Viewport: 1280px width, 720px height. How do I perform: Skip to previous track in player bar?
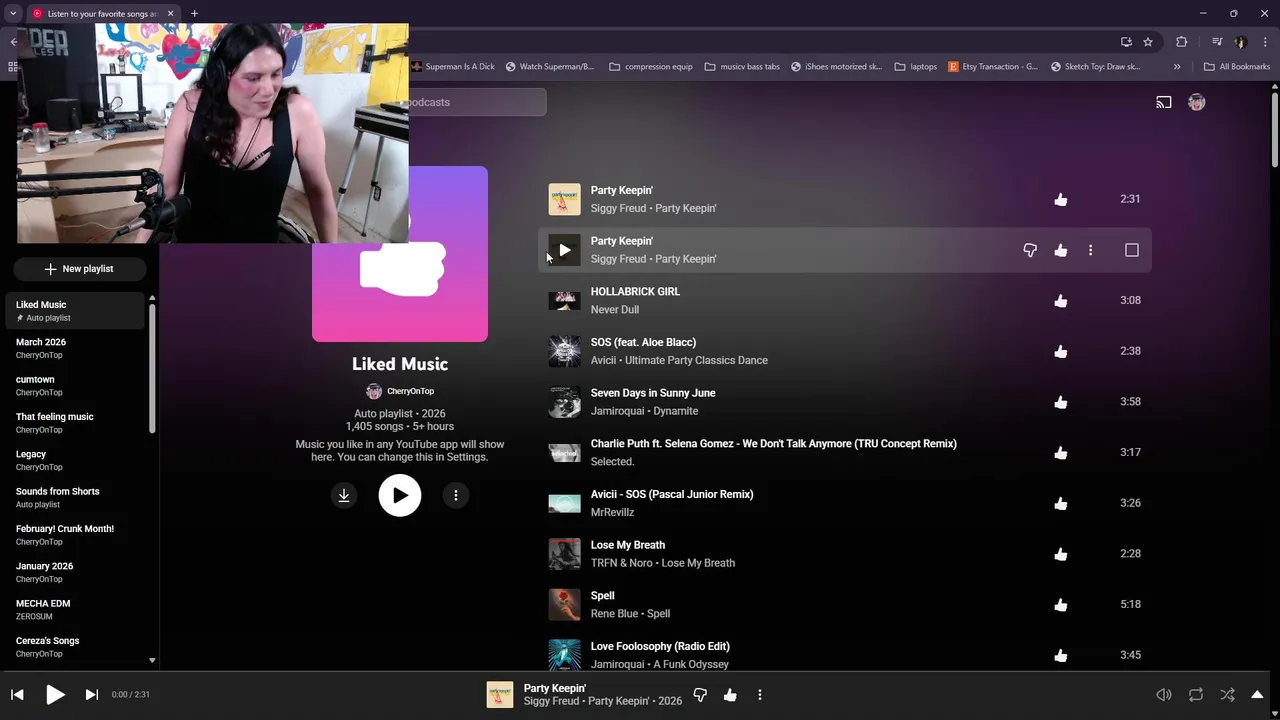17,694
